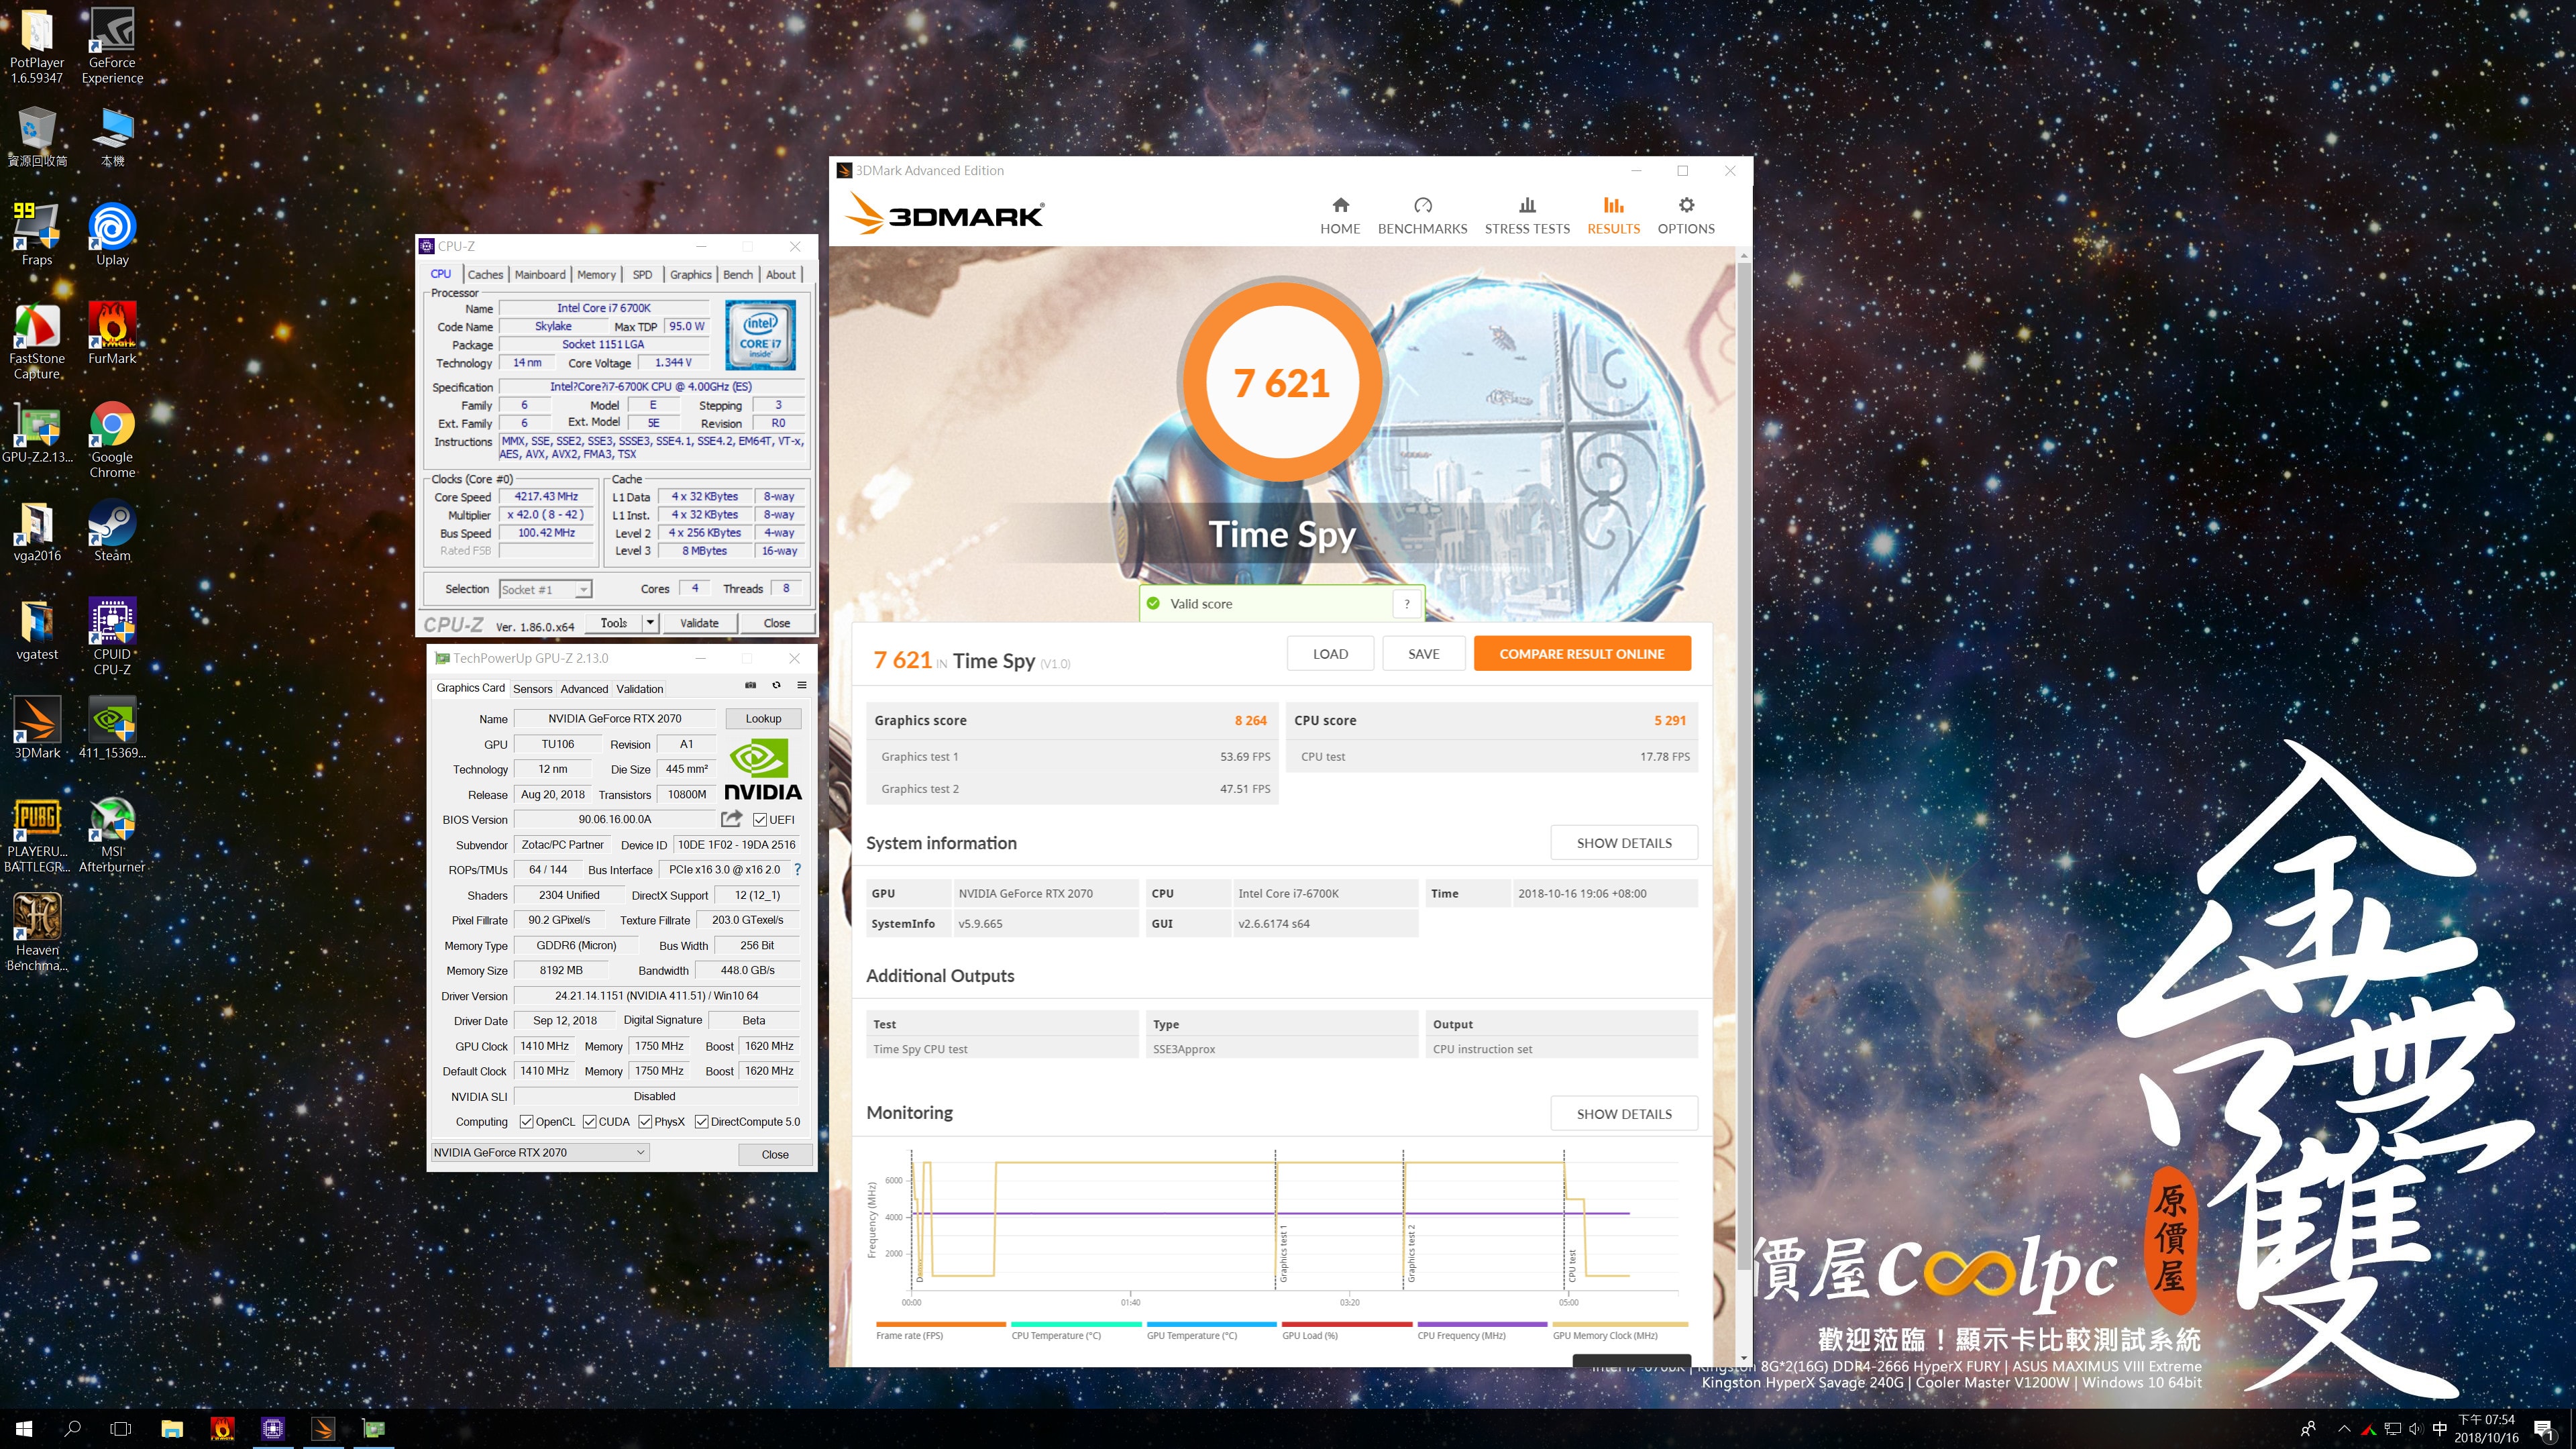Toggle the OpenCL checkbox in GPU-Z
The width and height of the screenshot is (2576, 1449).
tap(526, 1122)
